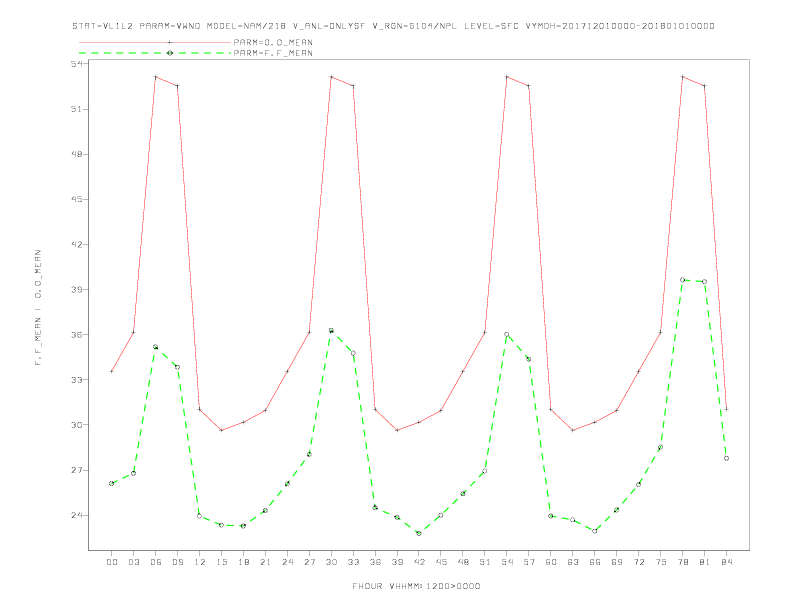
Task: Click the y-axis tick label 45
Action: click(77, 199)
